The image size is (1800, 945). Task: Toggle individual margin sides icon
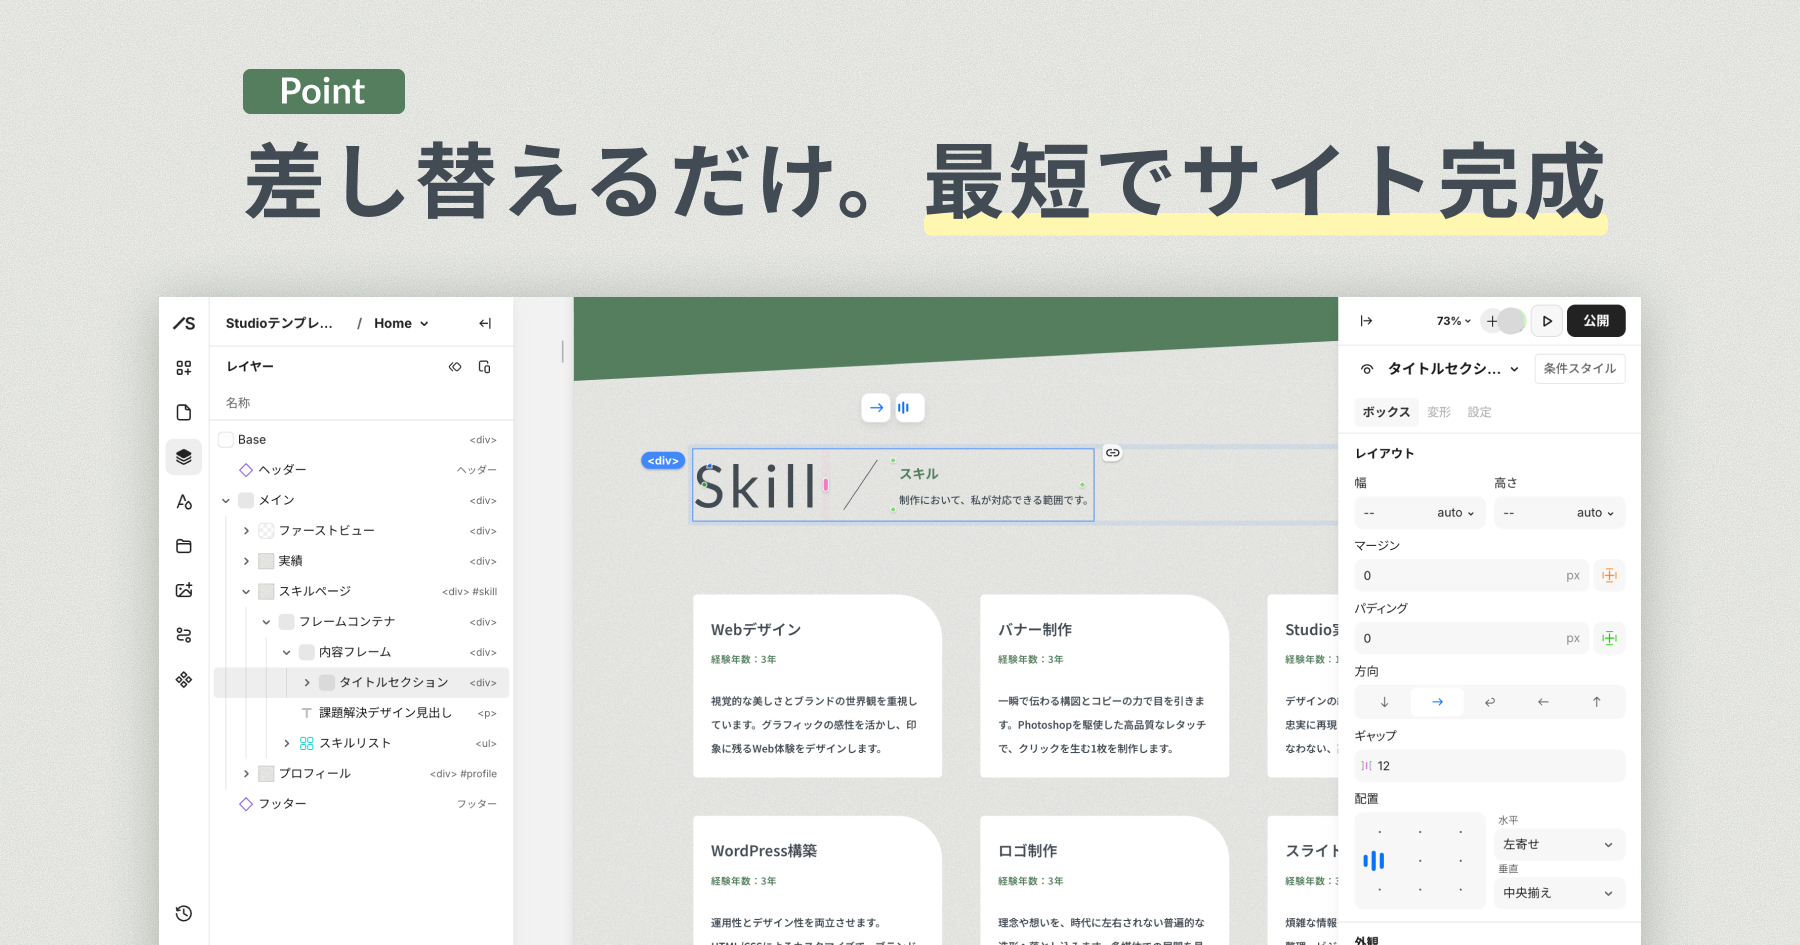click(1609, 575)
